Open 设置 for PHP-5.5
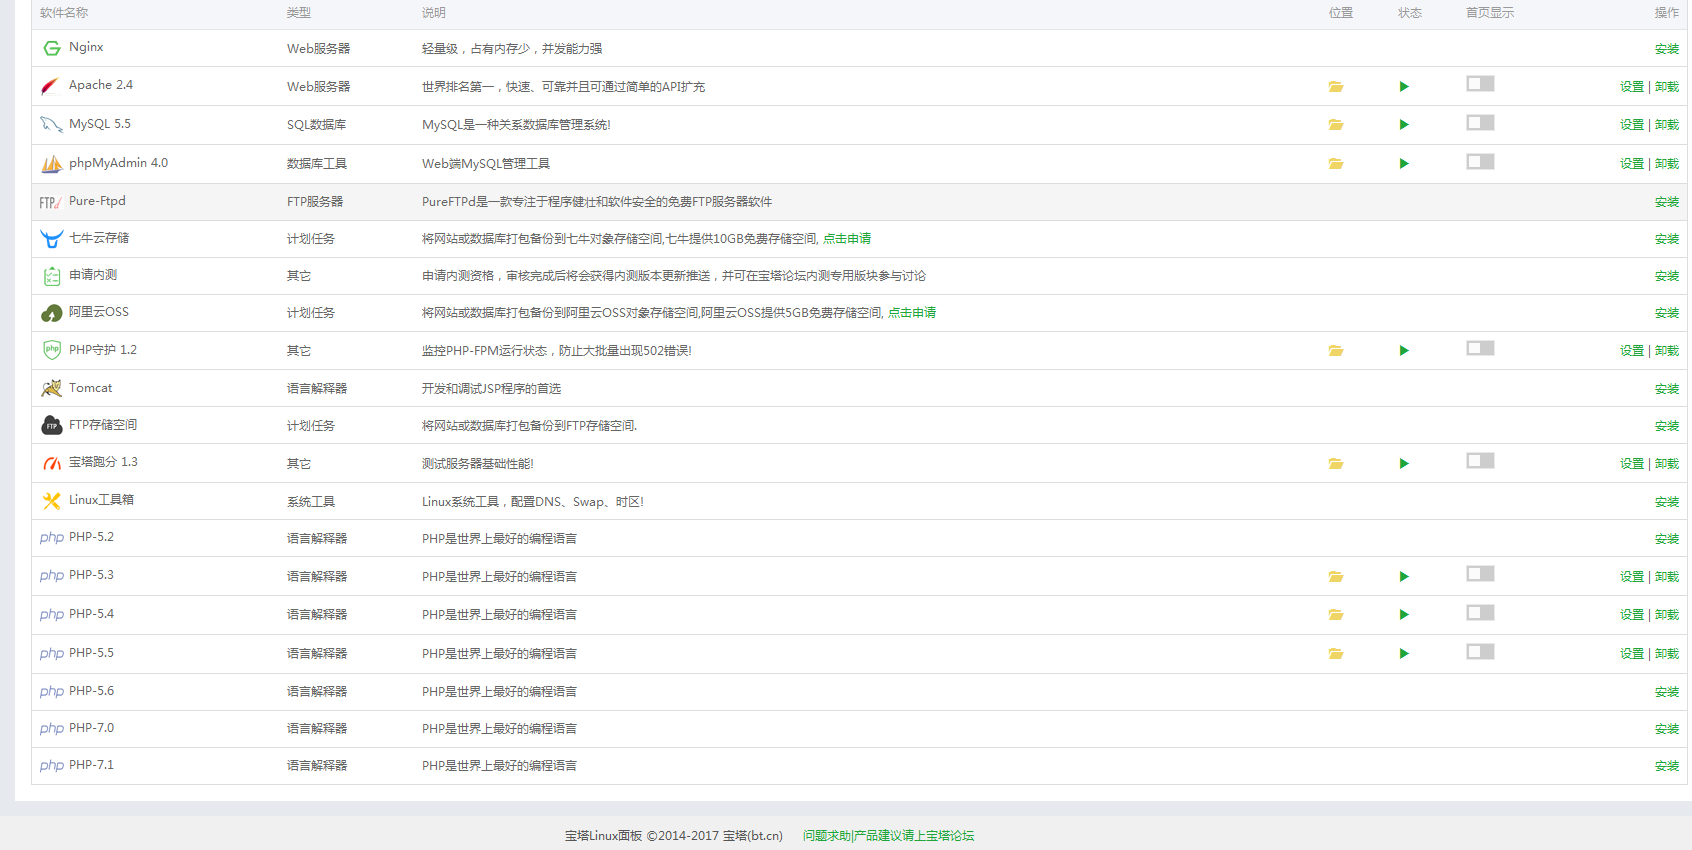 [1632, 654]
